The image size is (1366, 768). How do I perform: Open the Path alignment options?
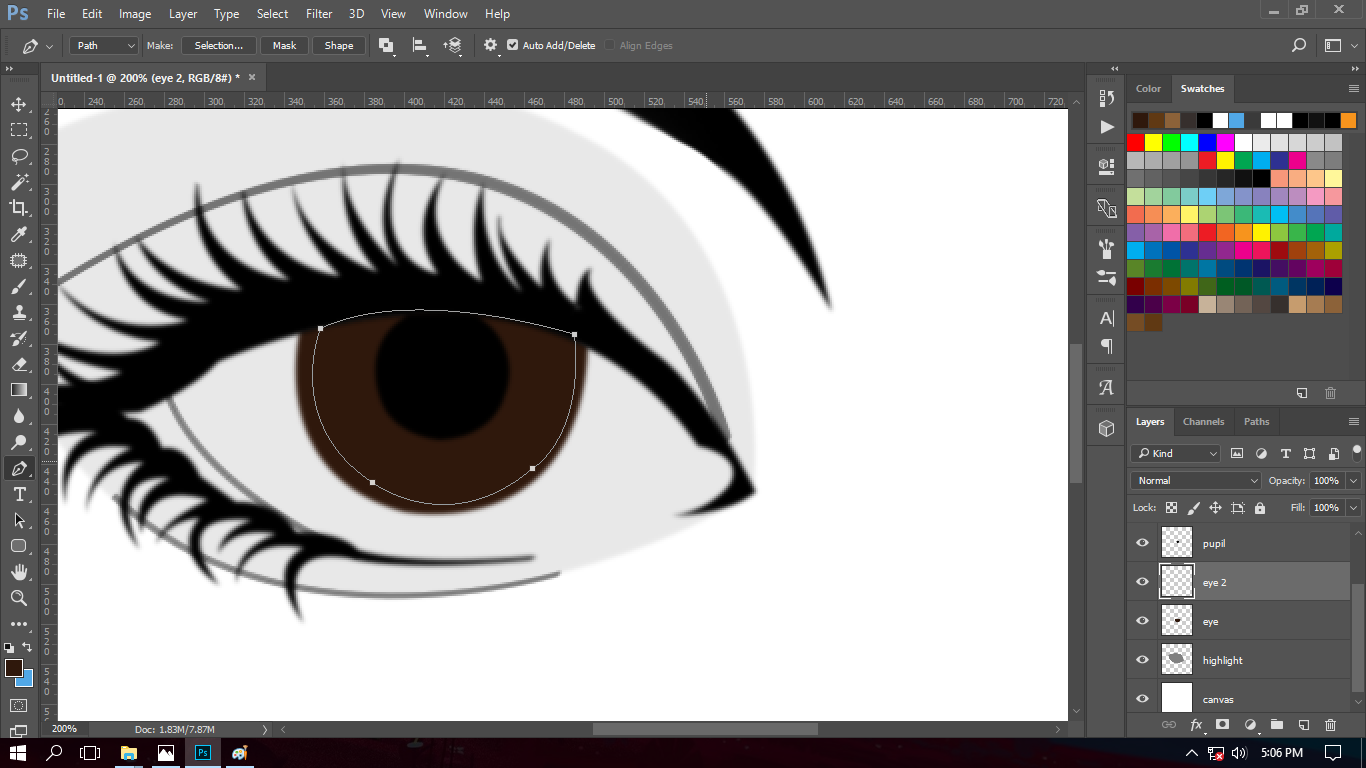click(x=420, y=45)
